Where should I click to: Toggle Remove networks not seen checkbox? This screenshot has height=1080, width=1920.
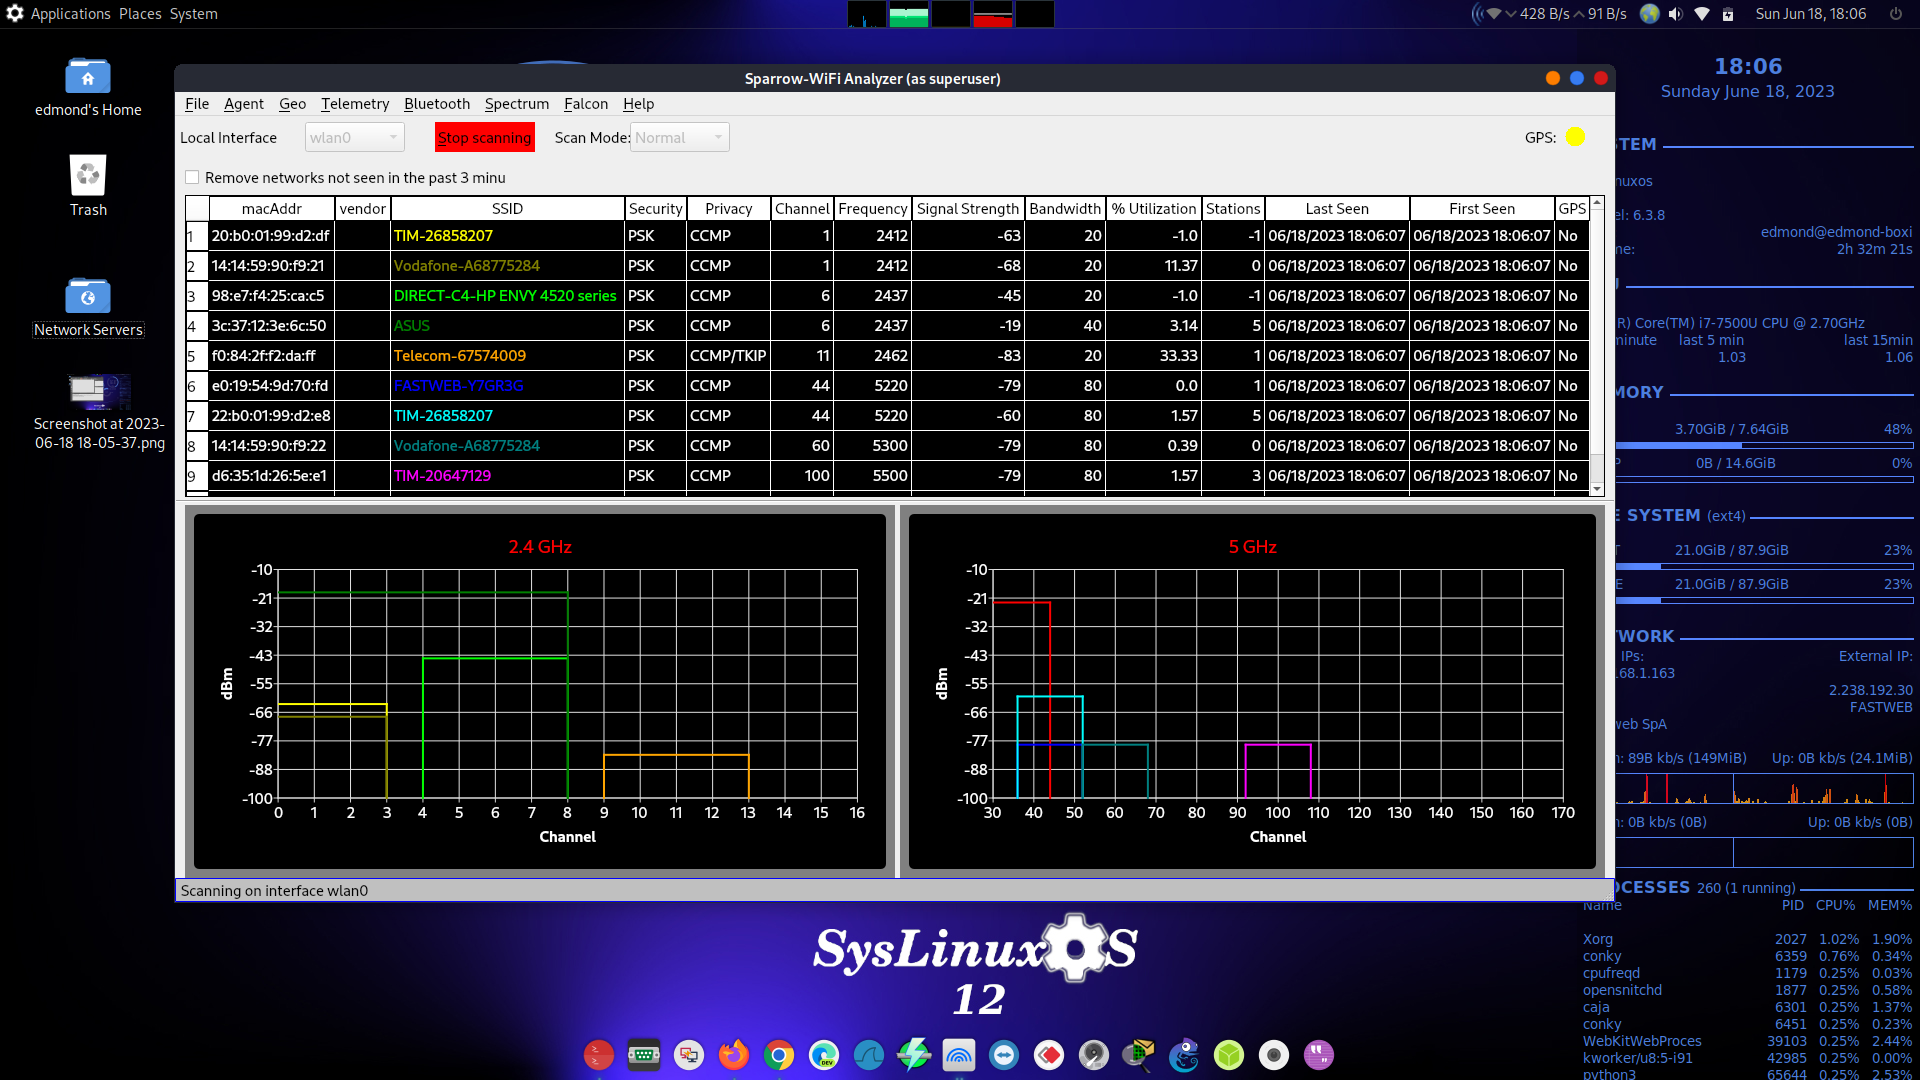[x=192, y=177]
